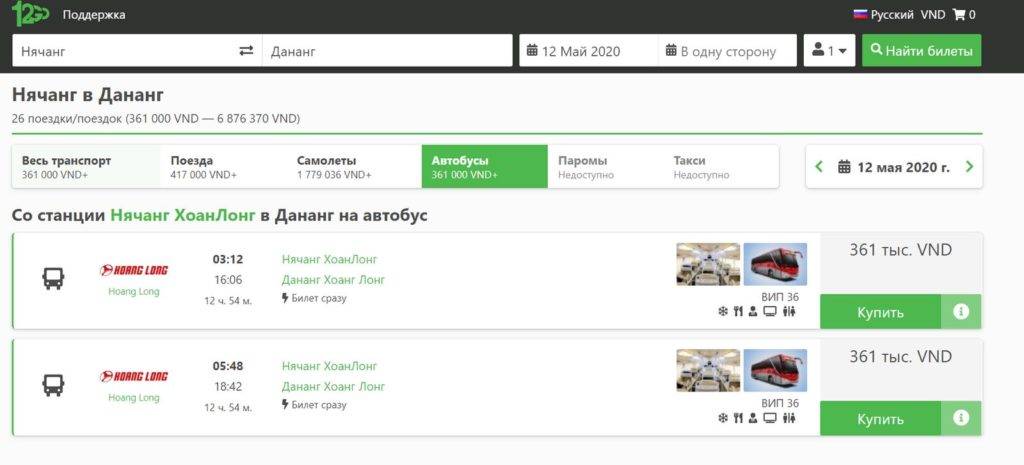Go to previous date with left chevron
1024x465 pixels.
click(820, 167)
